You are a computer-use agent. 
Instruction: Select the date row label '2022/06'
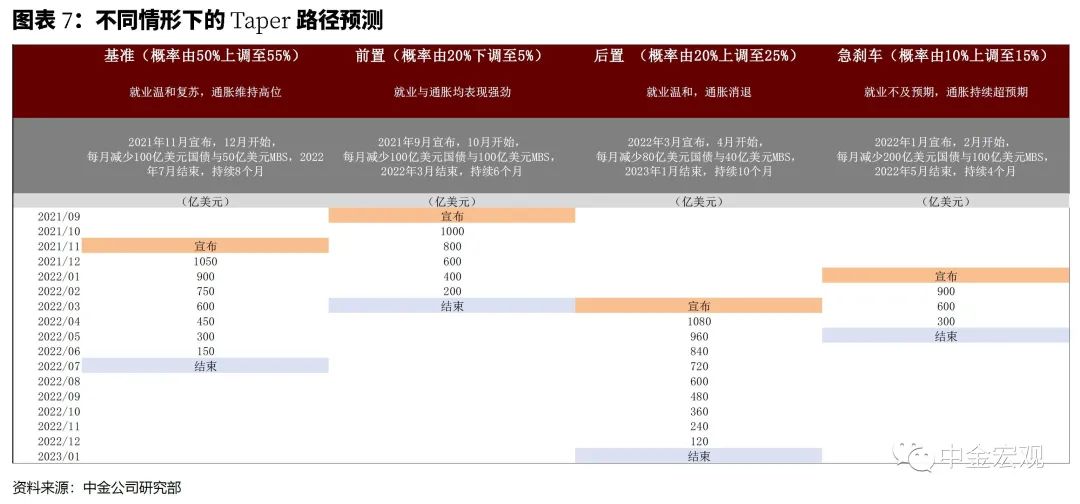57,351
